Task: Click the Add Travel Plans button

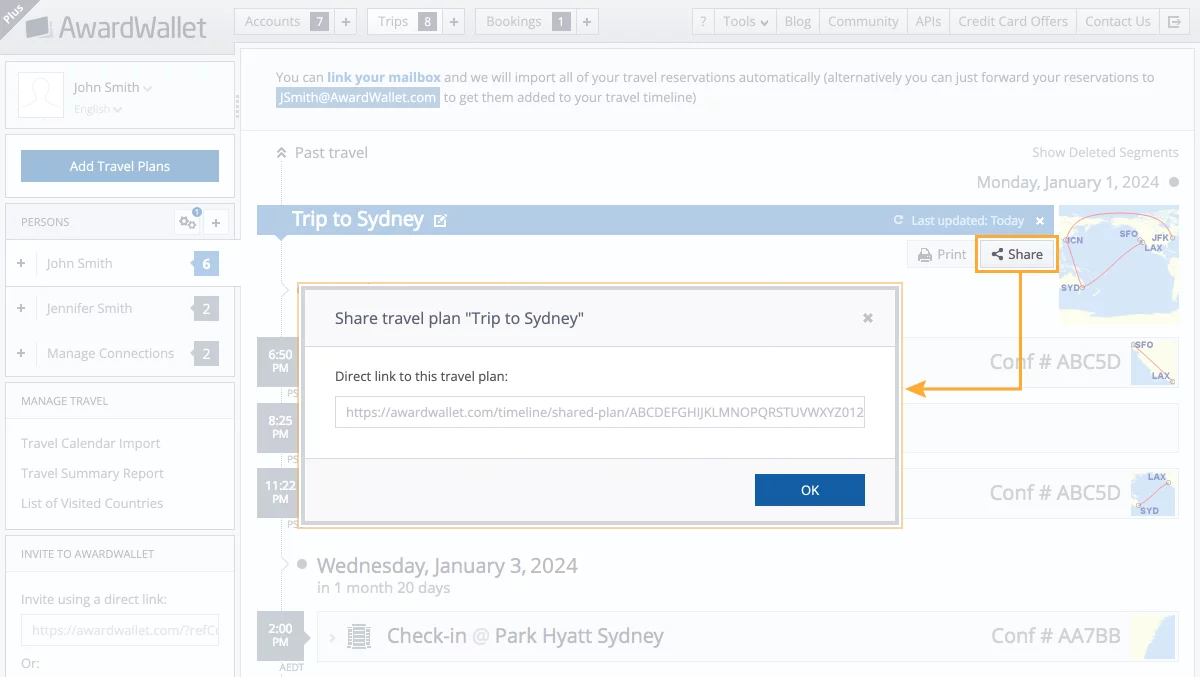Action: coord(120,166)
